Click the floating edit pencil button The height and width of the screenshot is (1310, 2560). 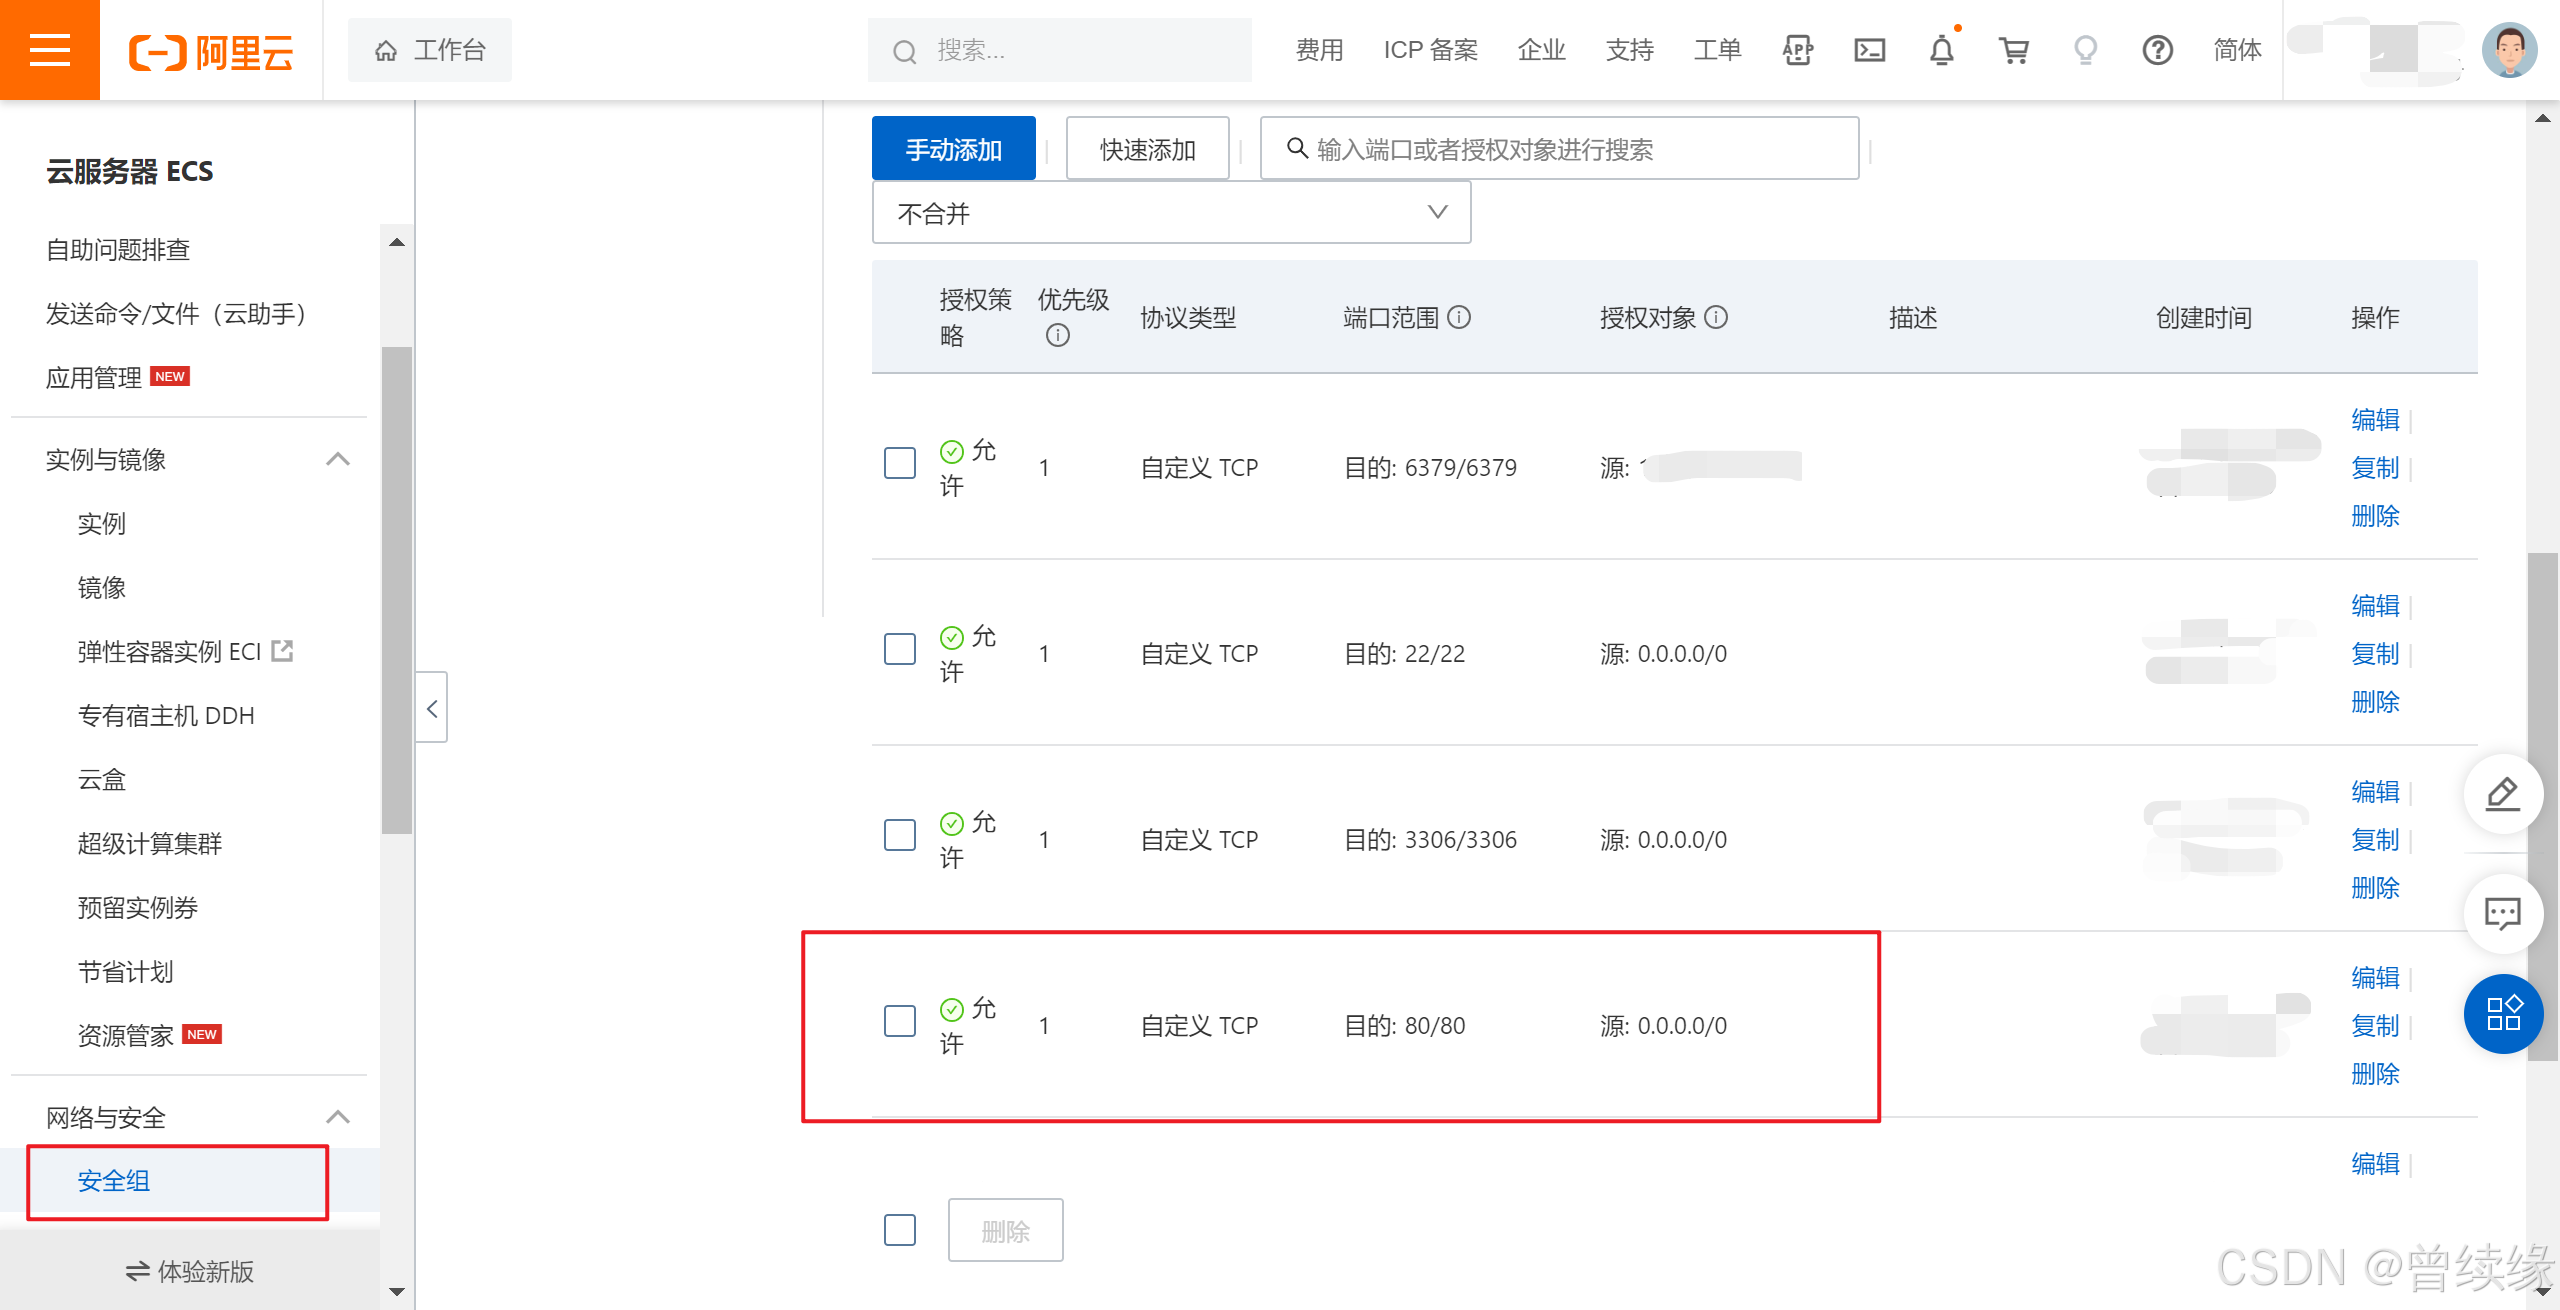(x=2502, y=794)
